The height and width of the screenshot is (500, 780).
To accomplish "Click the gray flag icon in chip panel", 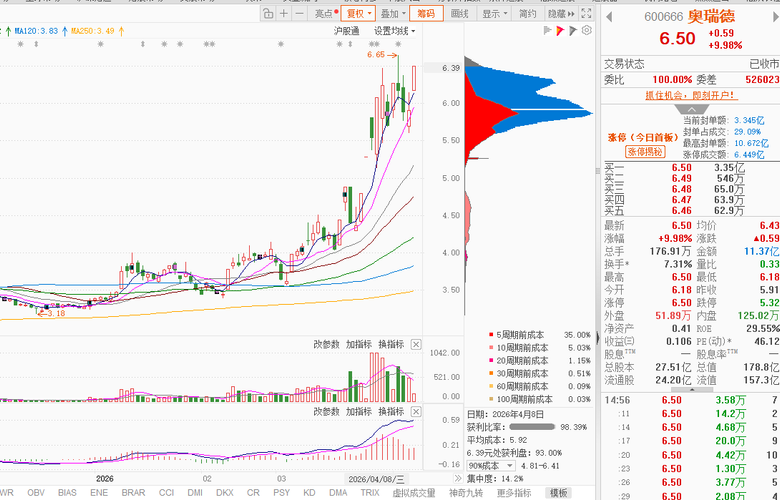I will click(548, 31).
